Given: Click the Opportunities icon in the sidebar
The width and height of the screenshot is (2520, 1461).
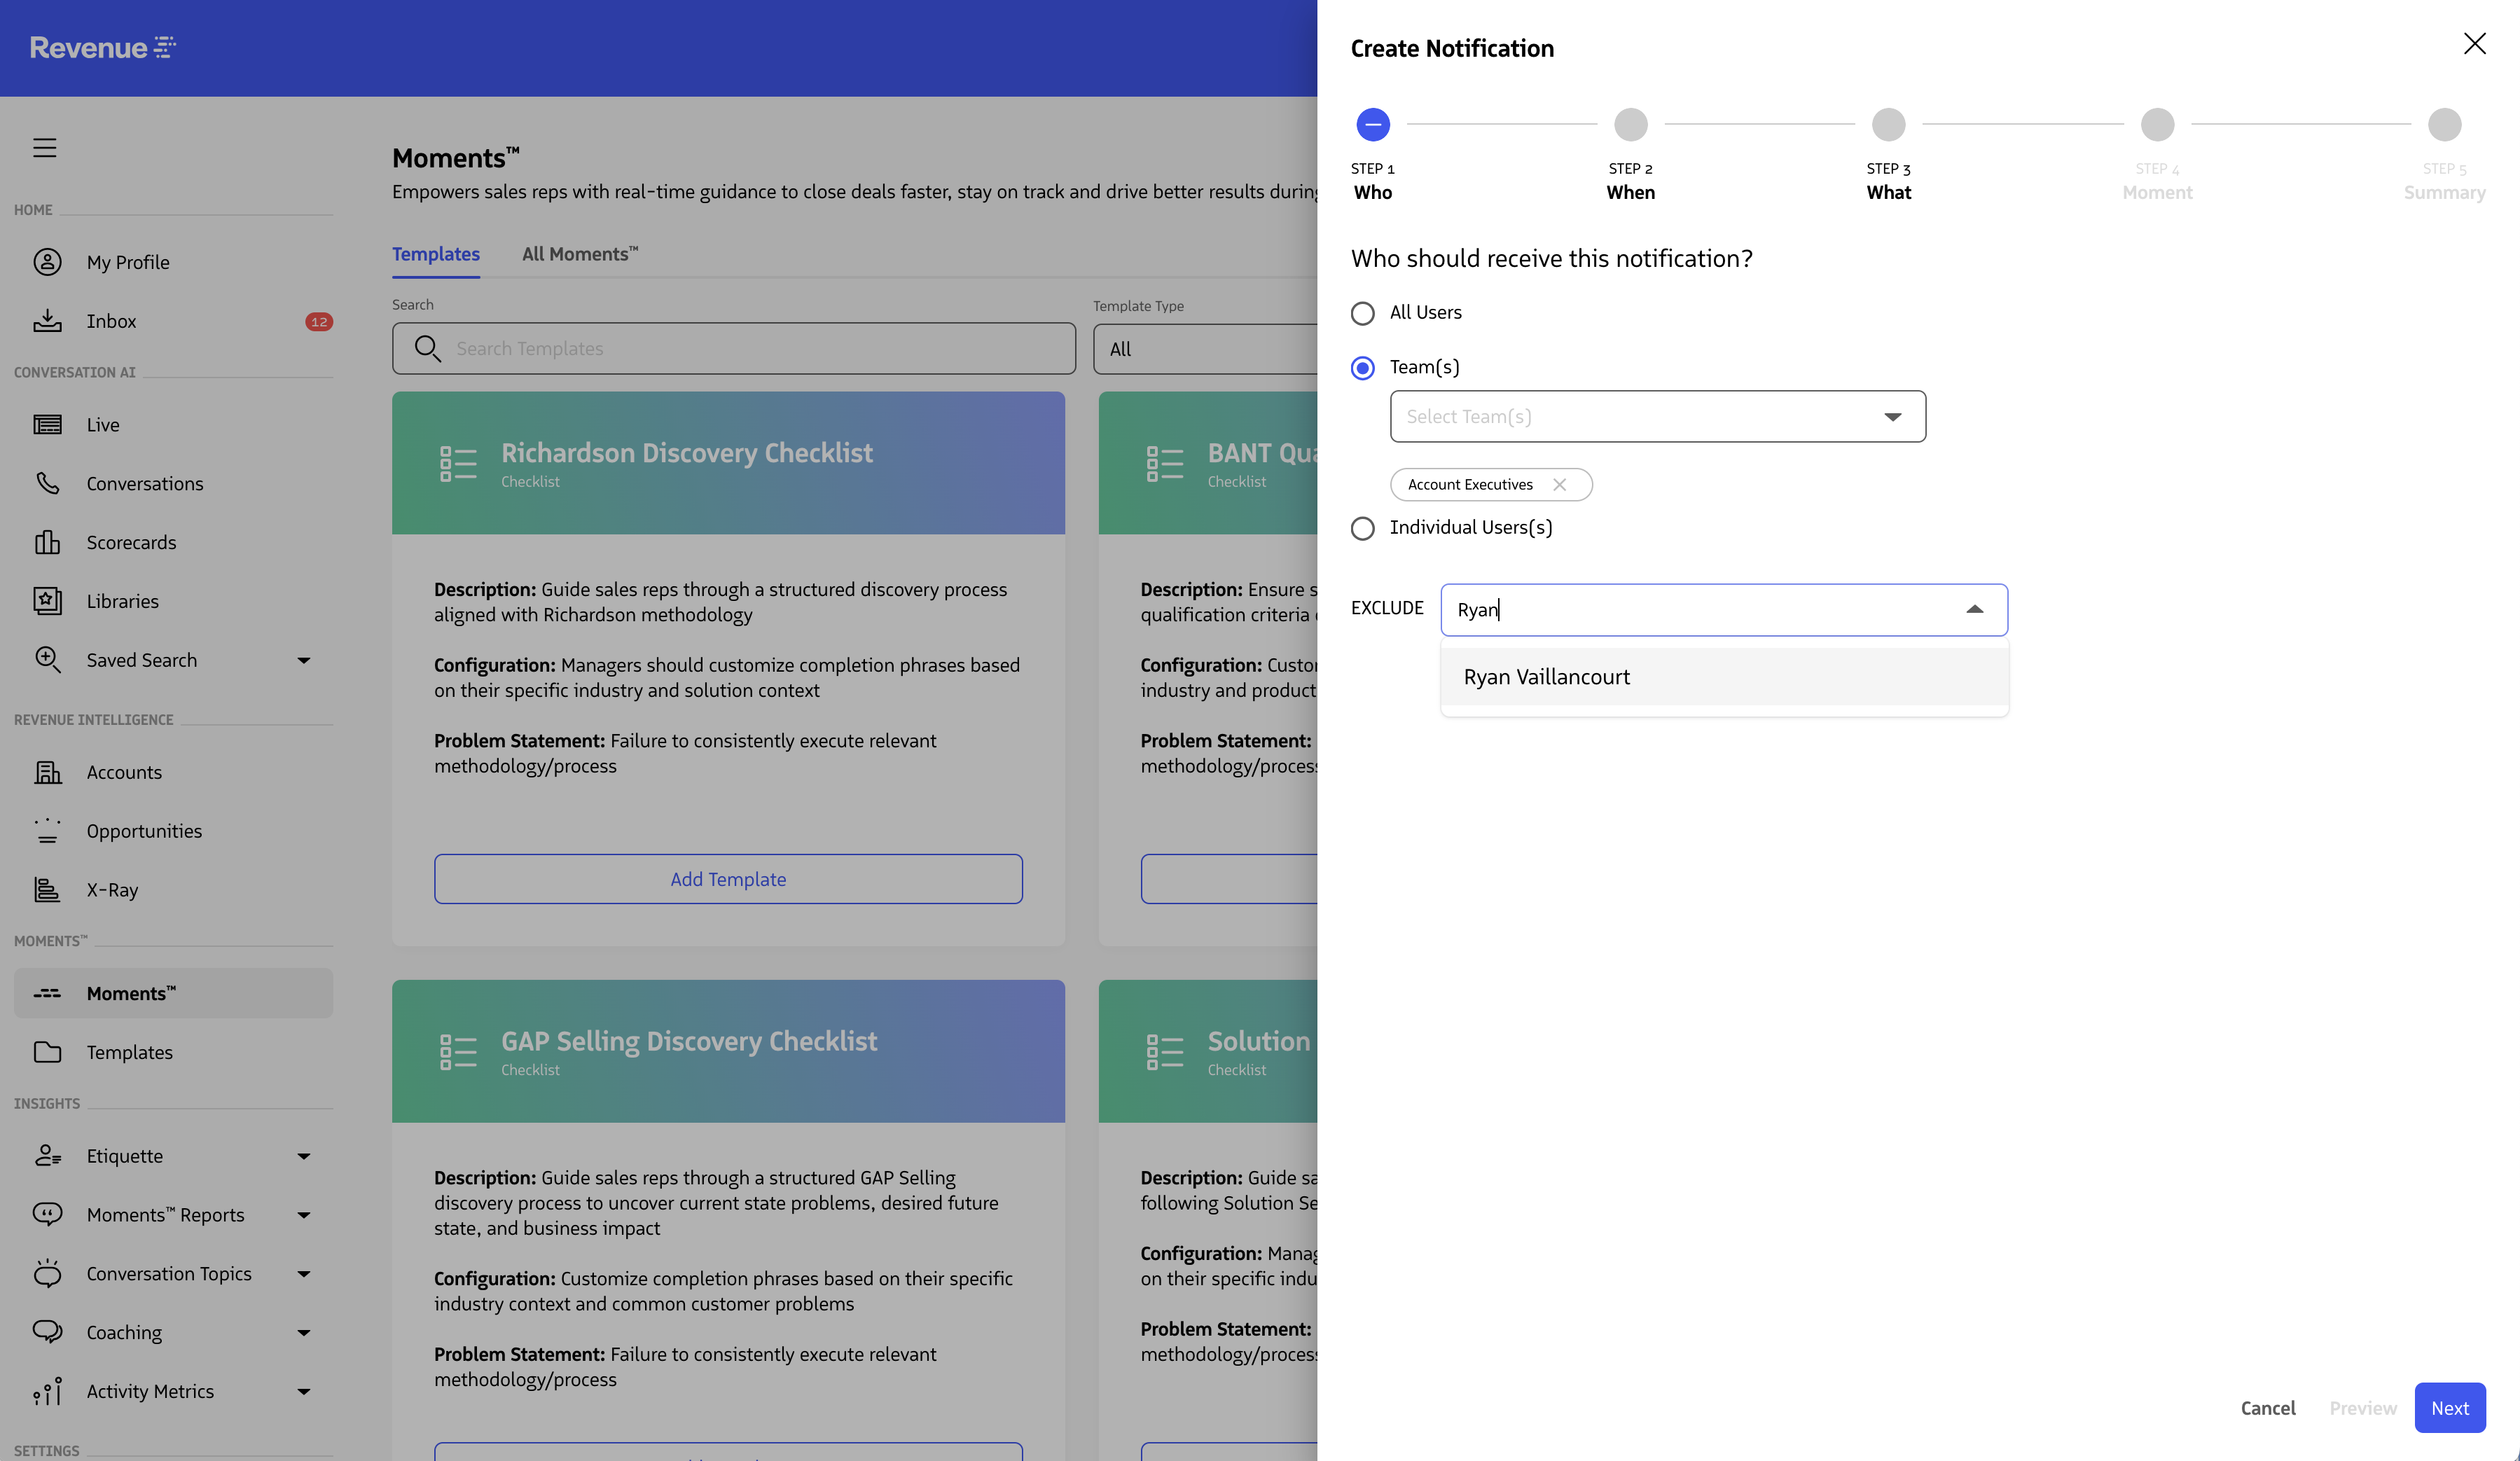Looking at the screenshot, I should [47, 831].
